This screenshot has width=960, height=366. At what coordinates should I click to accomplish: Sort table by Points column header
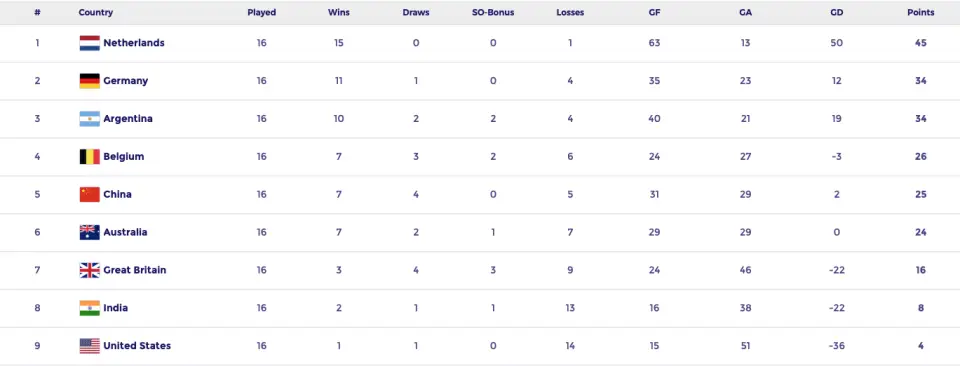click(x=920, y=12)
